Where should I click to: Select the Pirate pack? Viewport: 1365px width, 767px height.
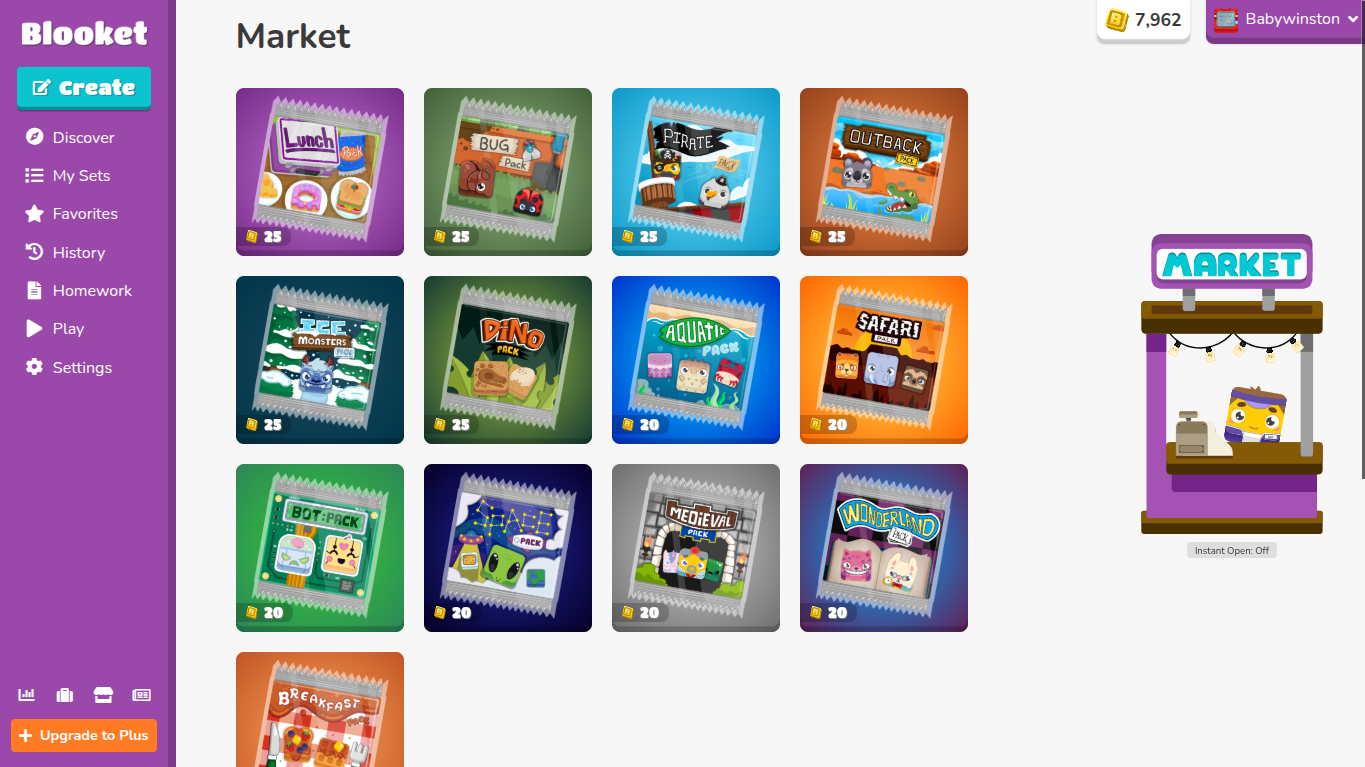click(x=696, y=171)
